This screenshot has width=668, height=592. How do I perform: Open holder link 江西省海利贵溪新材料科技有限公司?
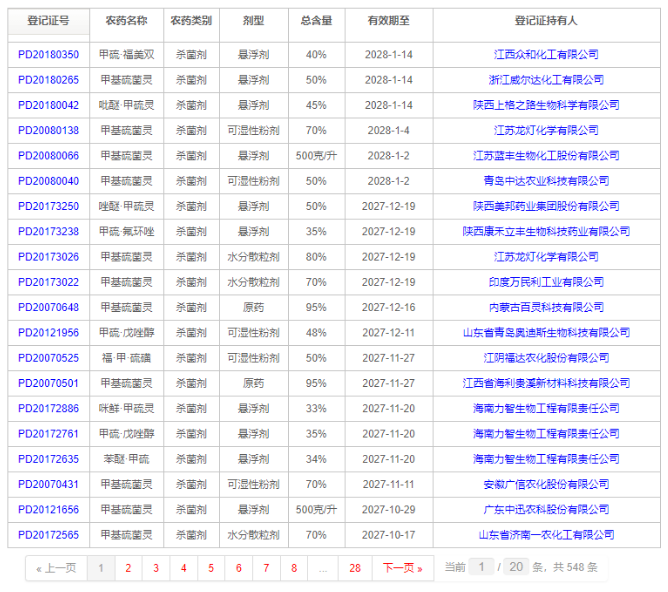point(546,383)
